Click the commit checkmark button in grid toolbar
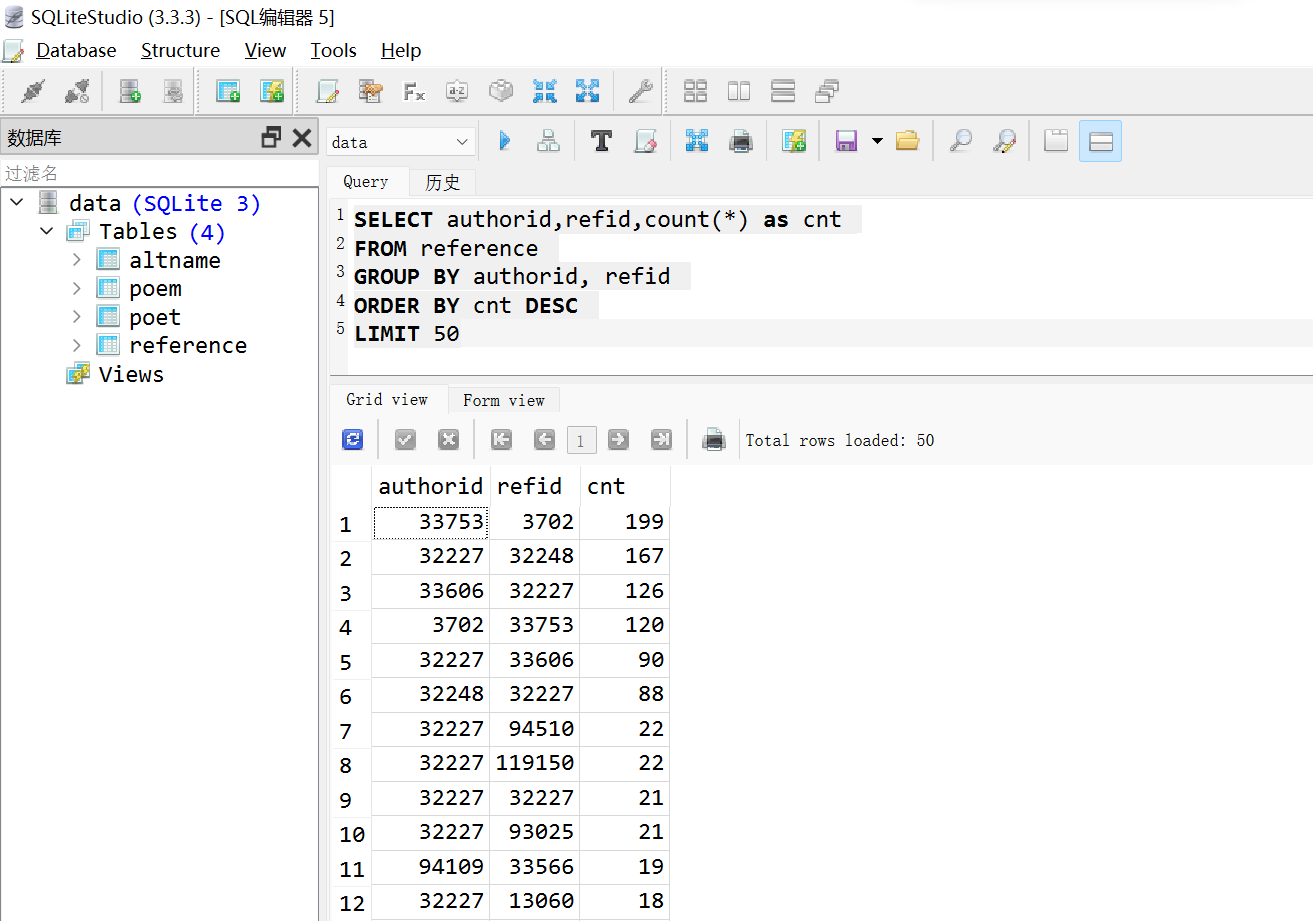 click(x=405, y=439)
